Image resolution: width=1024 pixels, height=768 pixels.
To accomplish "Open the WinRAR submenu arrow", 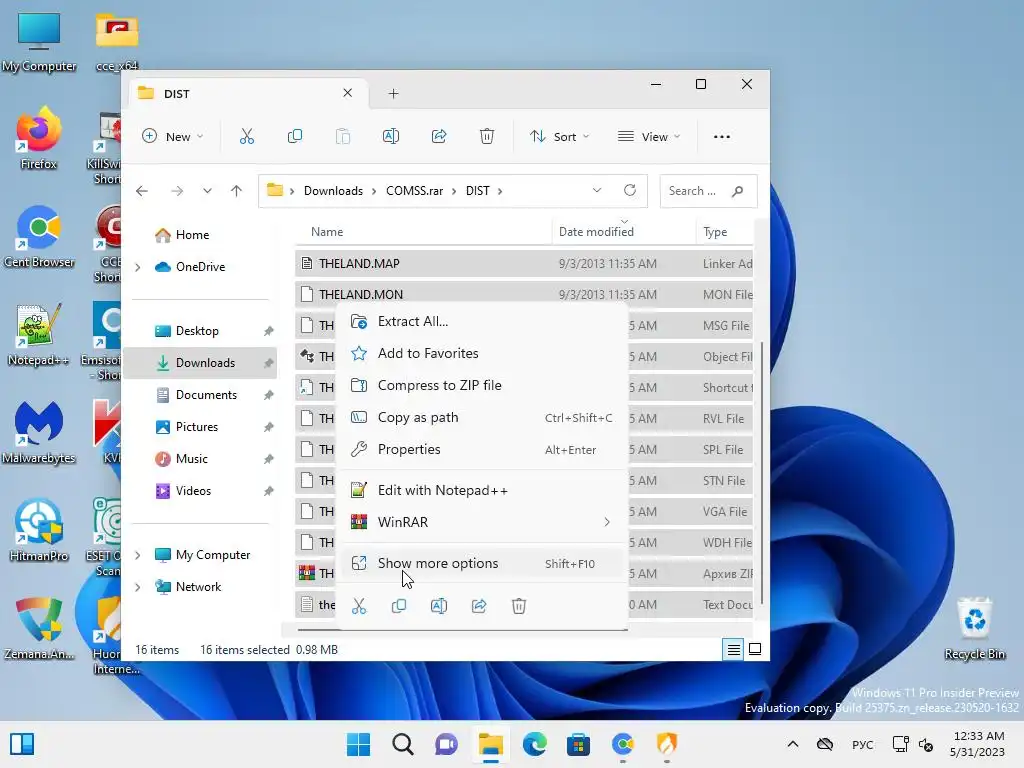I will (607, 522).
